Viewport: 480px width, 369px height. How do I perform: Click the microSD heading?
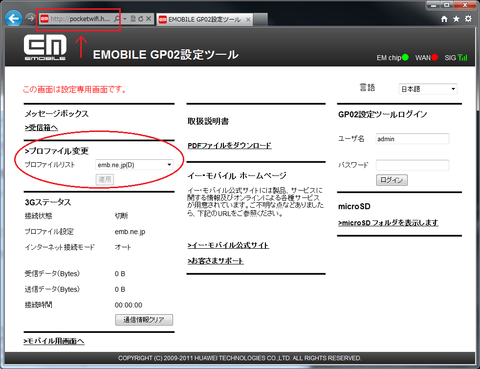(354, 206)
